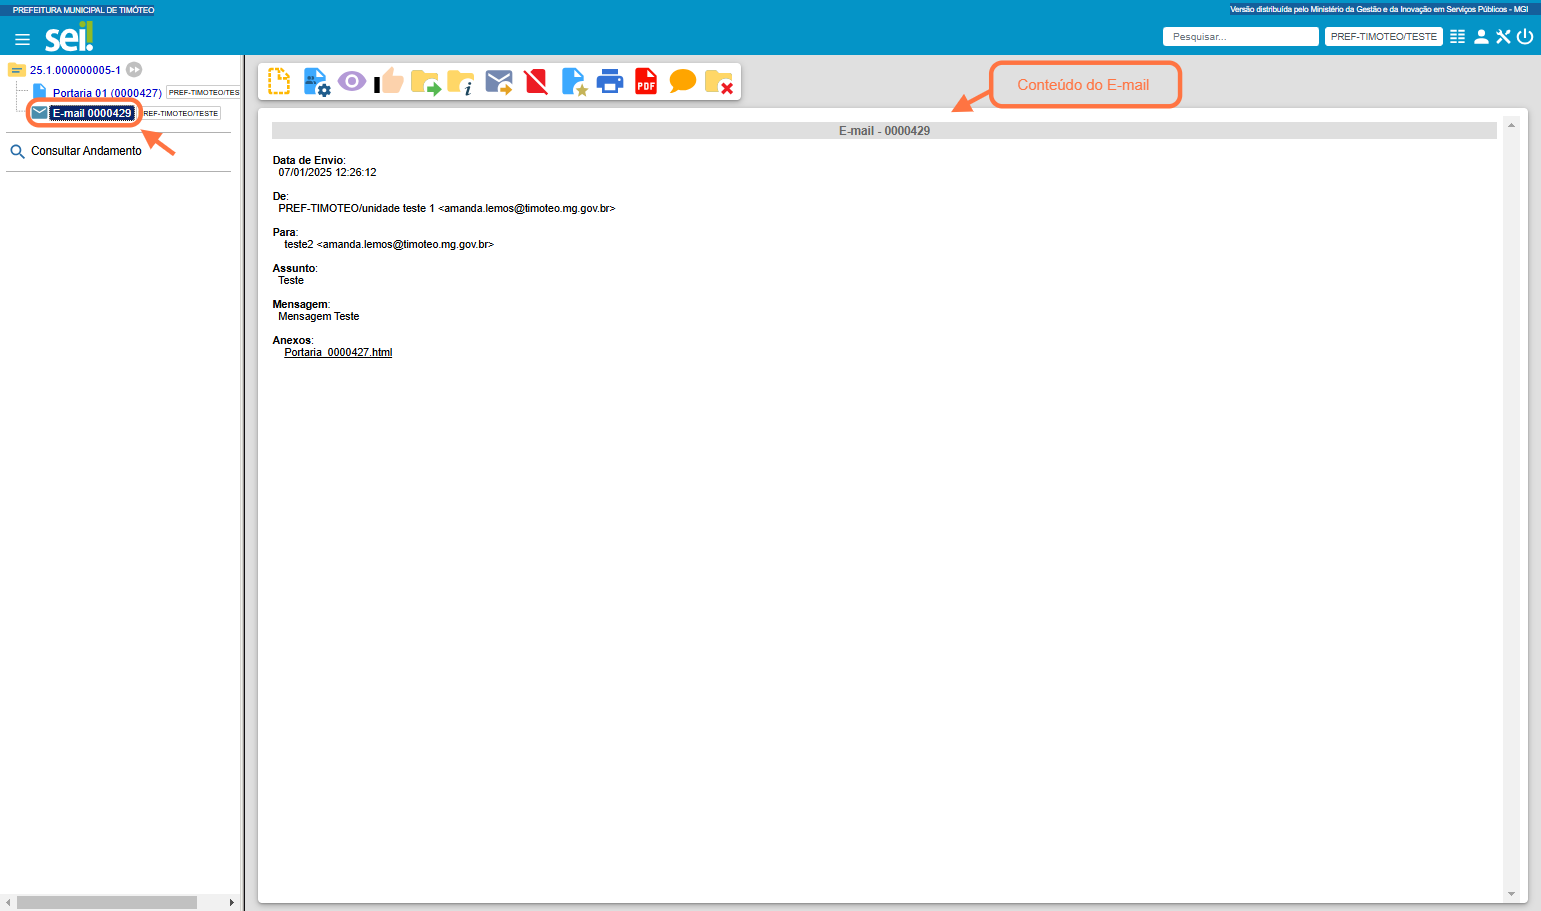The image size is (1541, 911).
Task: Click recipient teste2 address line
Action: click(x=389, y=244)
